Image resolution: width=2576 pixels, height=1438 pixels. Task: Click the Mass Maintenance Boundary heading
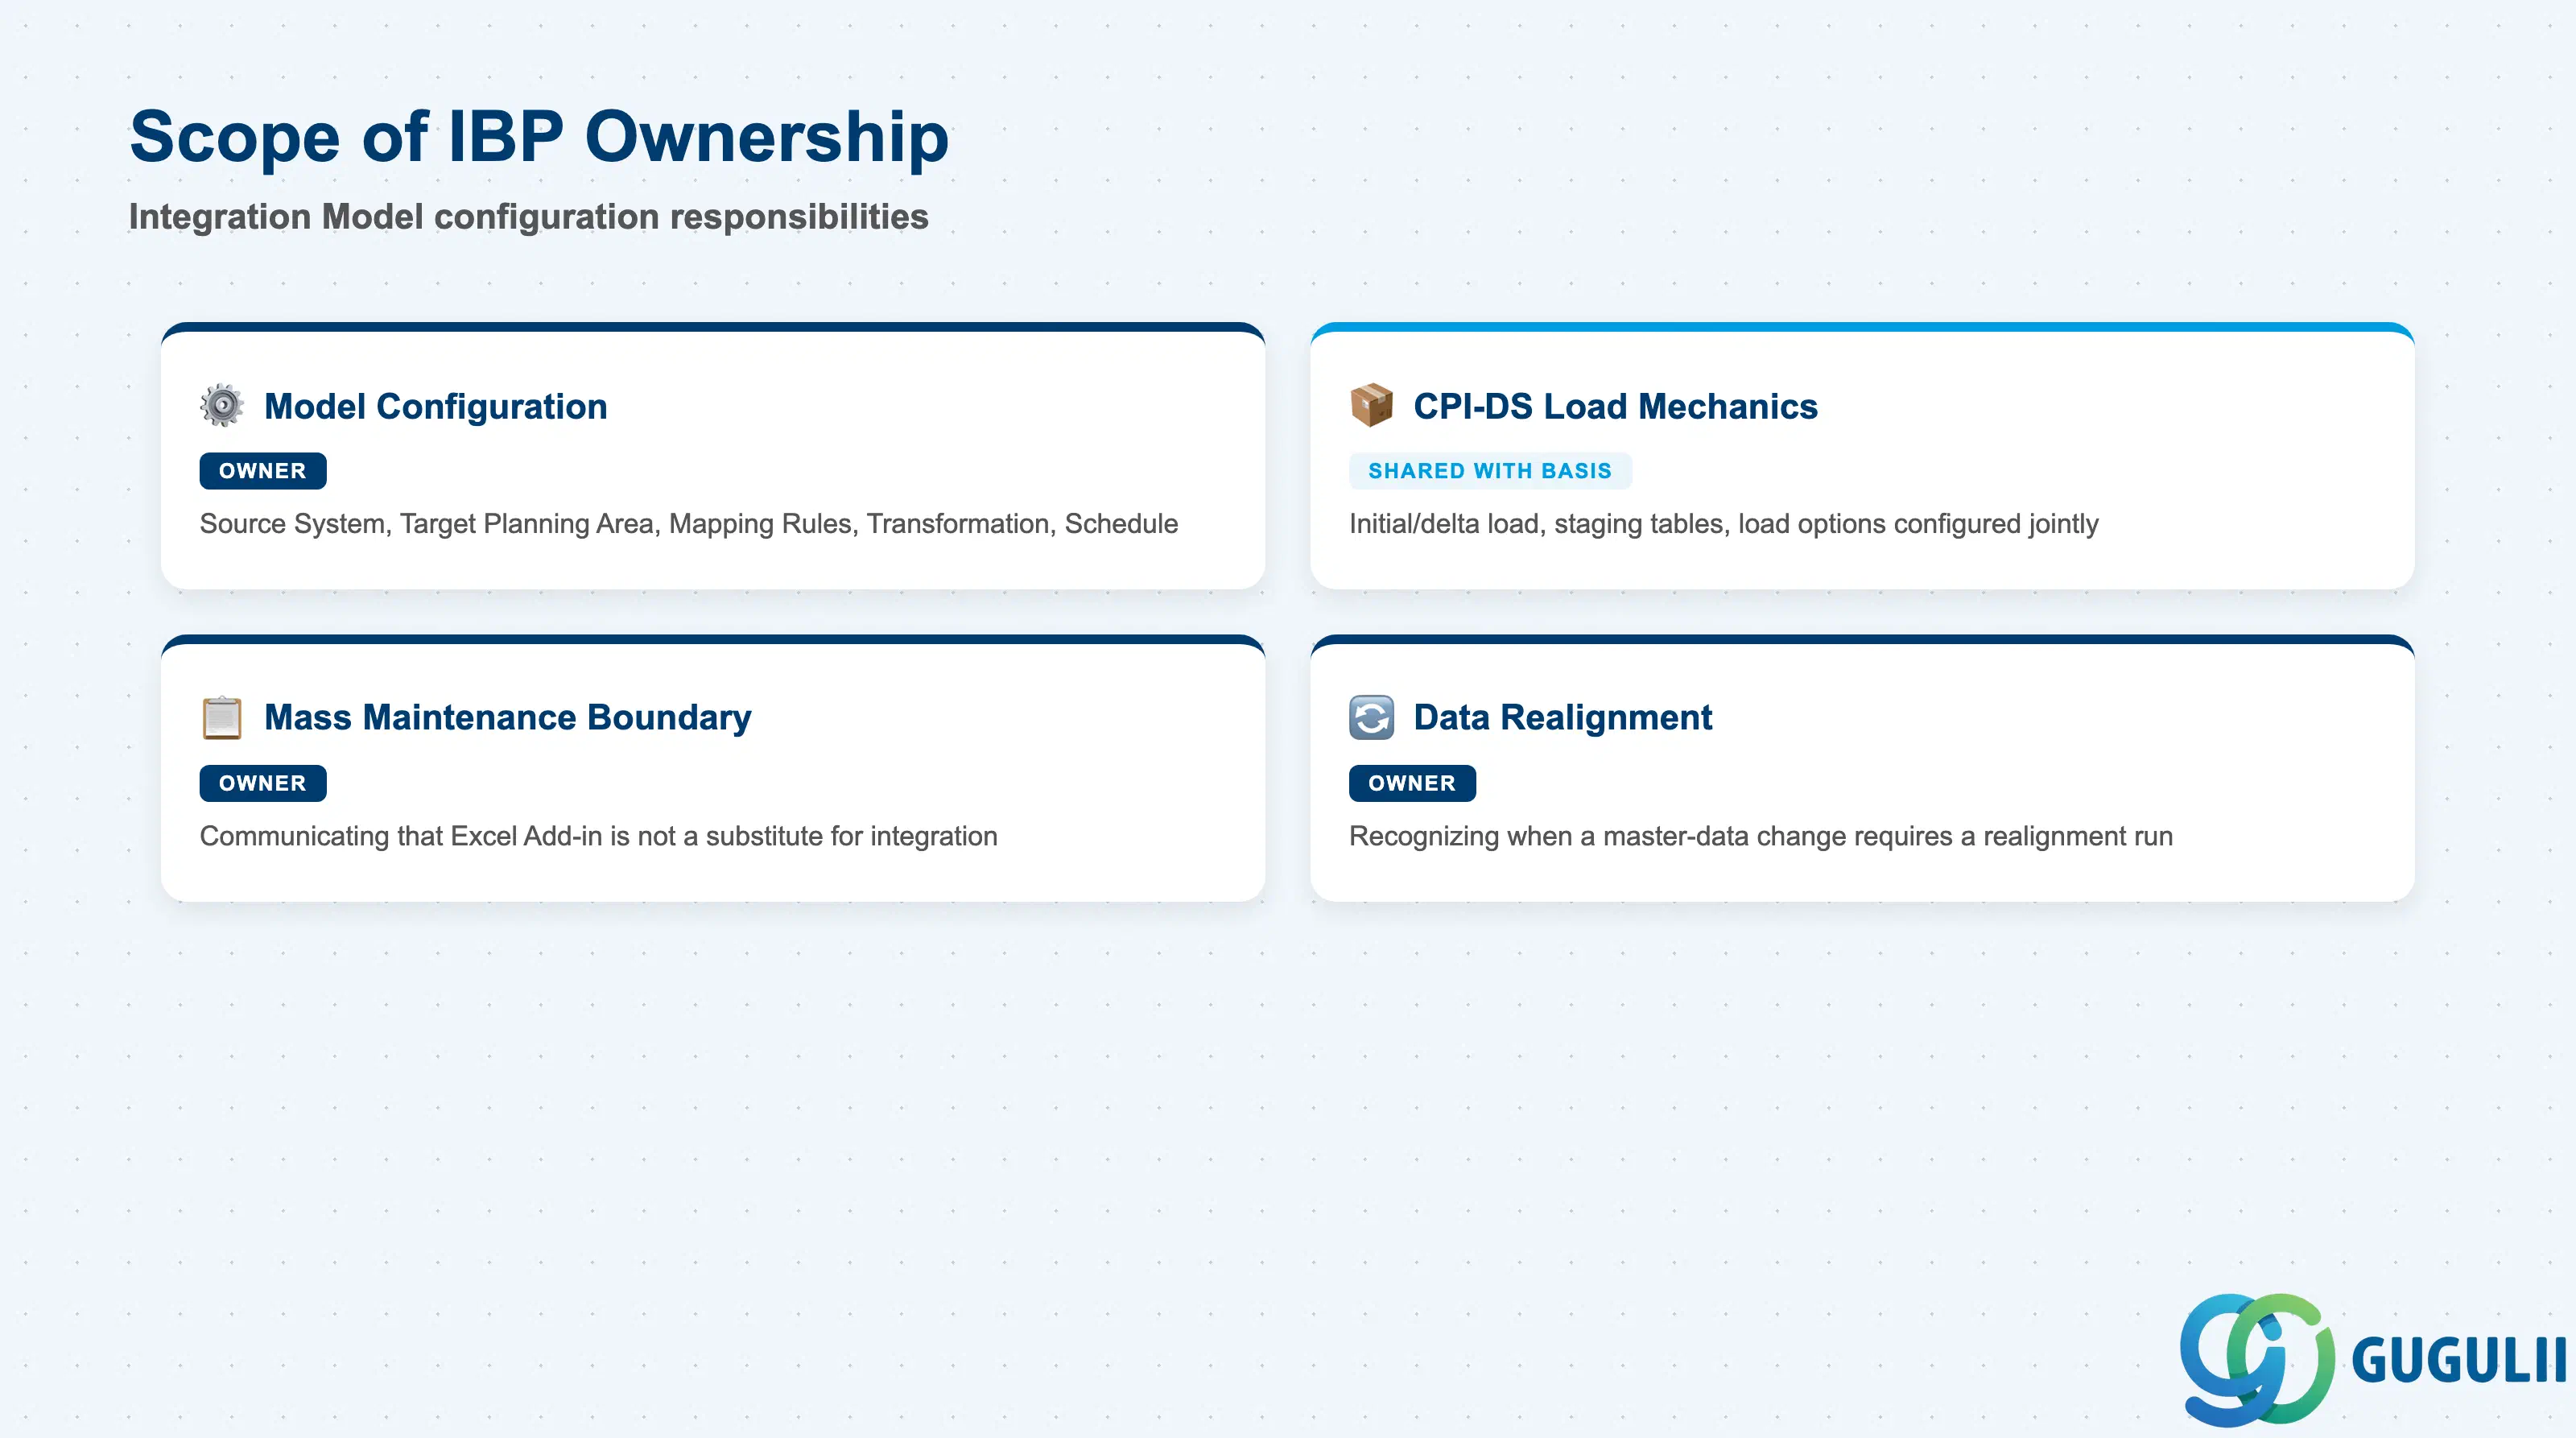pyautogui.click(x=508, y=718)
